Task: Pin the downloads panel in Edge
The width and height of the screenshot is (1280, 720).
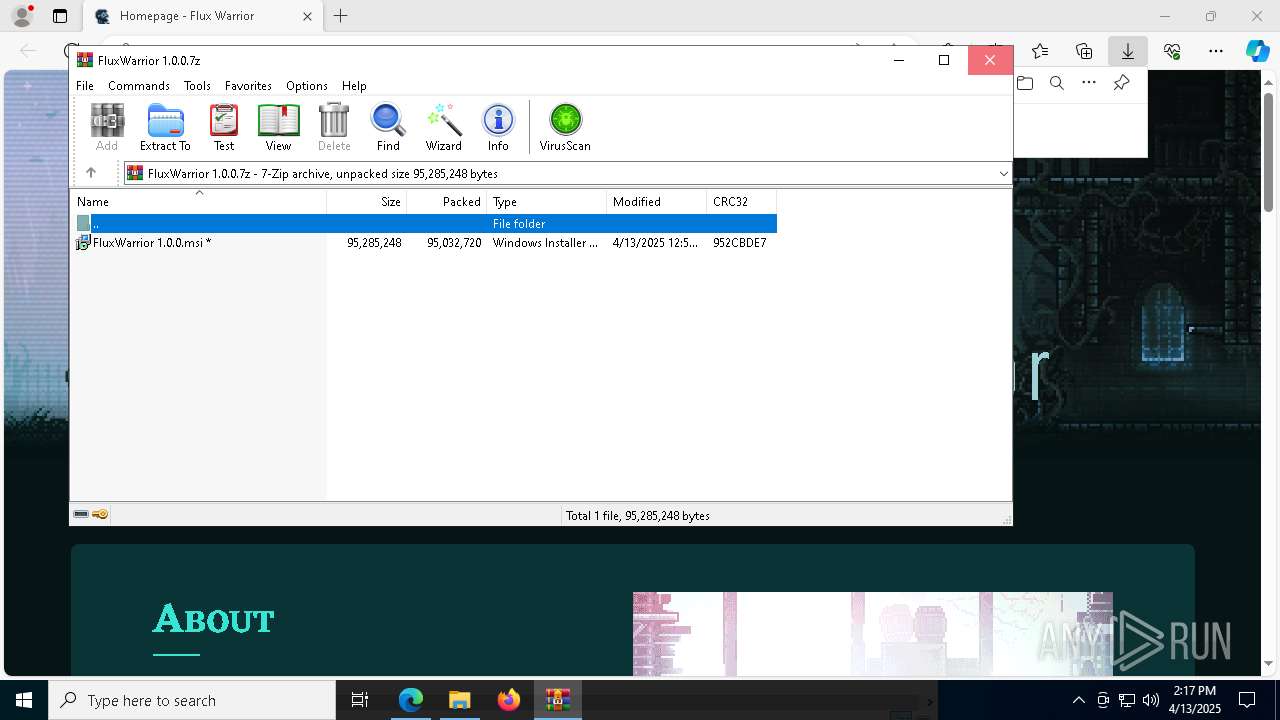Action: [x=1121, y=83]
